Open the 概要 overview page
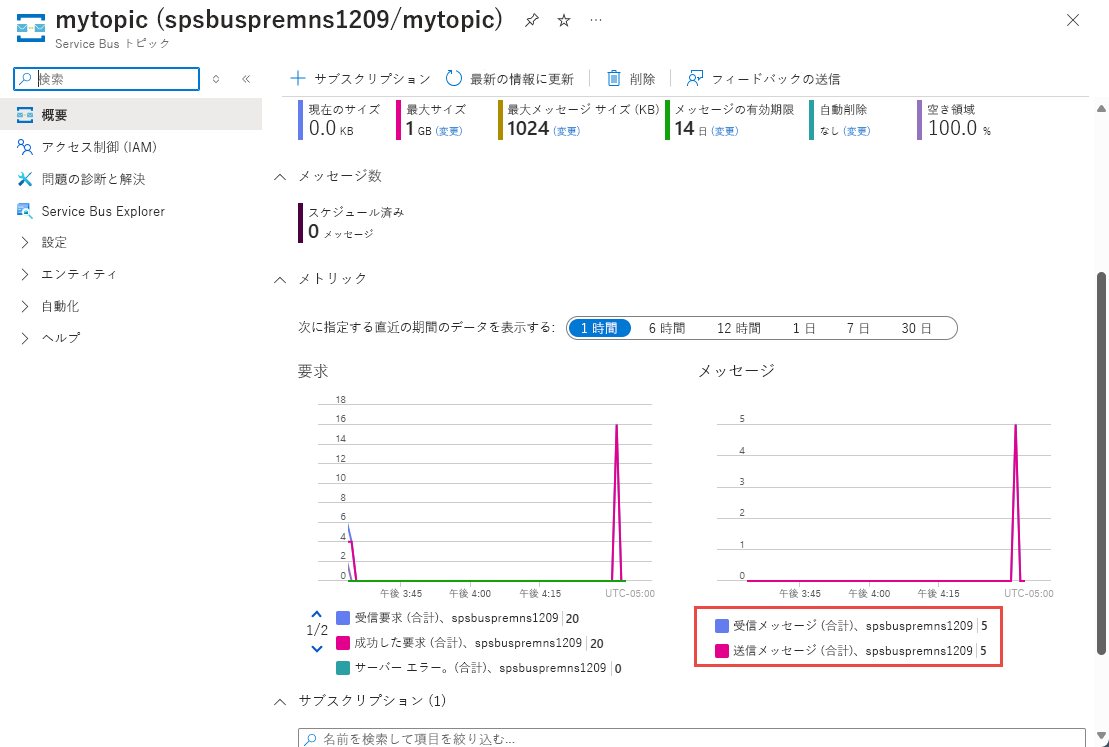Screen dimensions: 1109x747 [x=131, y=115]
